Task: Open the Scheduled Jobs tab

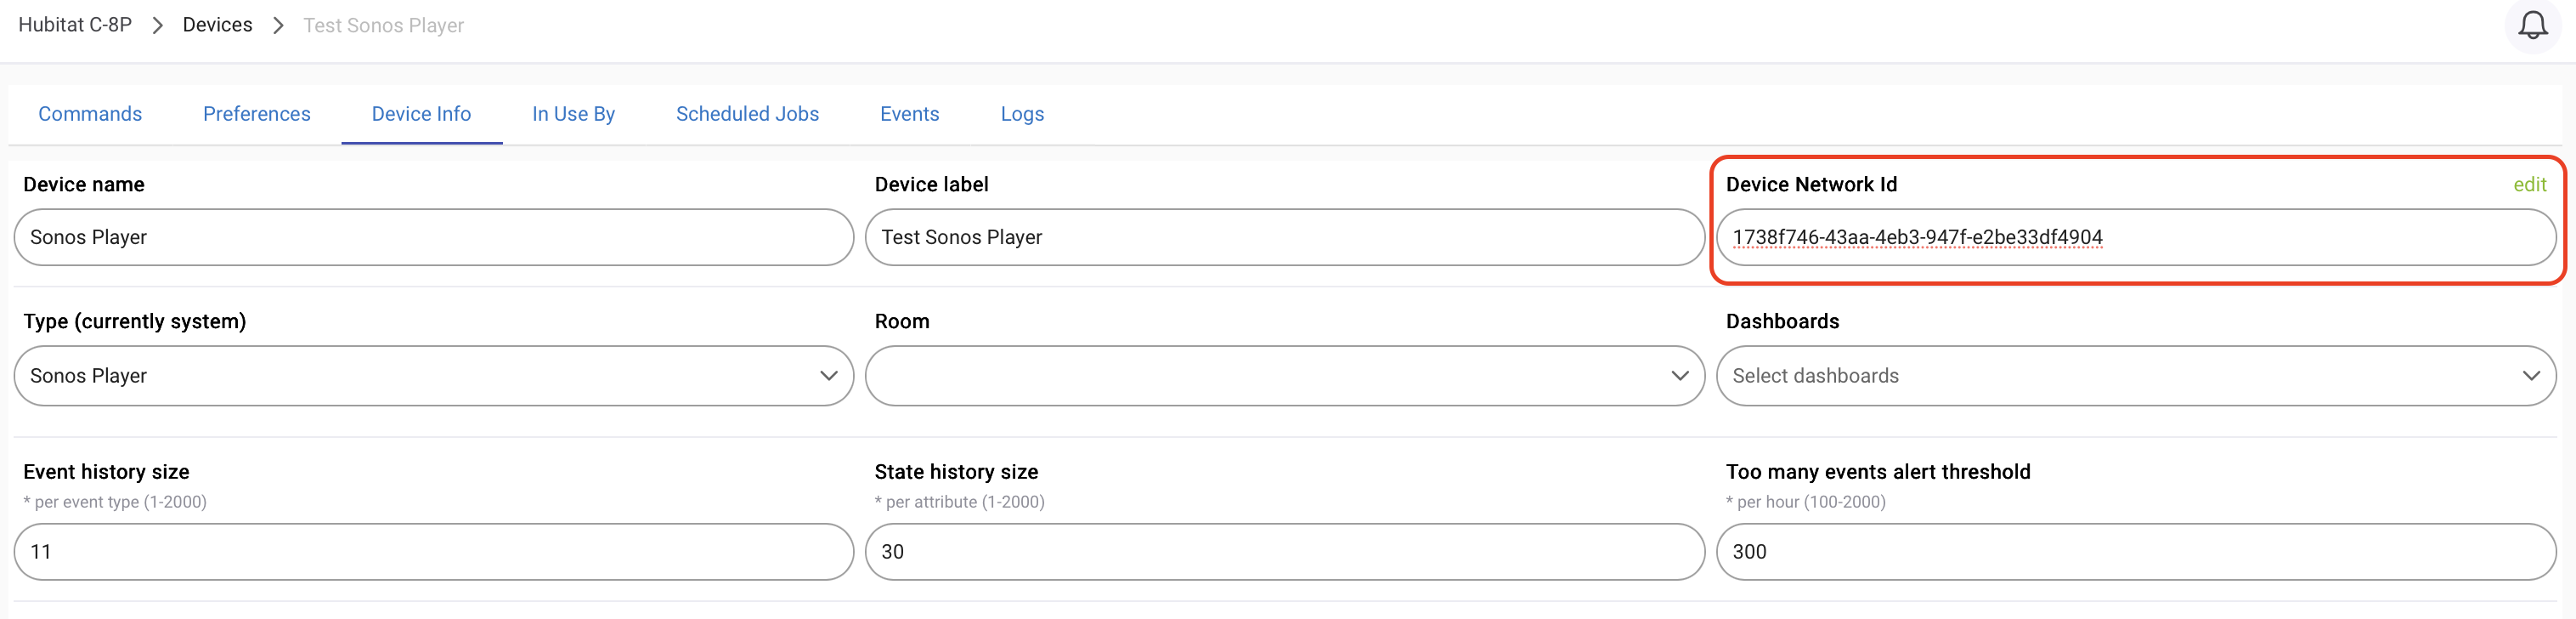Action: (747, 114)
